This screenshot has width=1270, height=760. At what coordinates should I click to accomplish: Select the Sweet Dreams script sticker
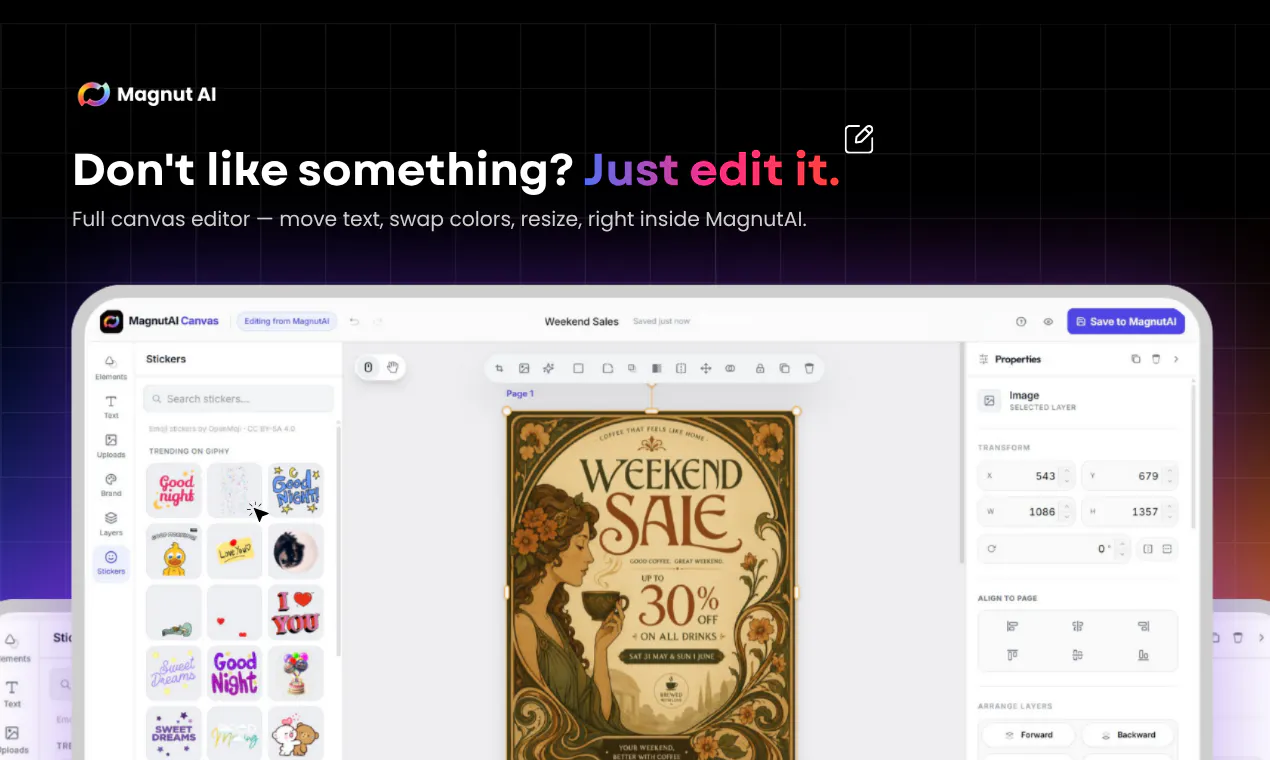pos(174,673)
